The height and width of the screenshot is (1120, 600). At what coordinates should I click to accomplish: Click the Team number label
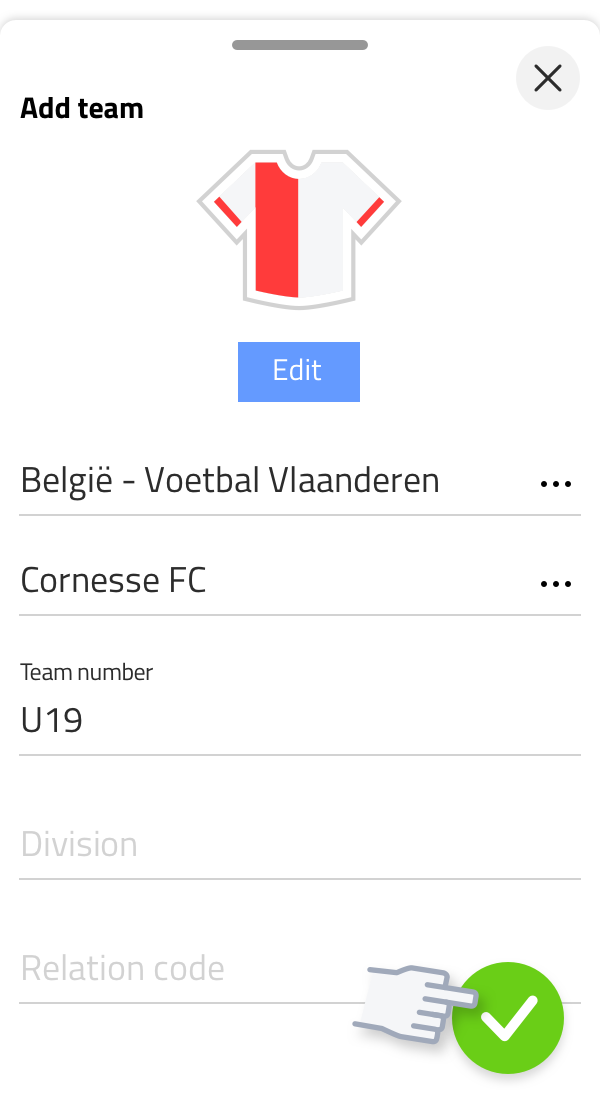[x=86, y=672]
